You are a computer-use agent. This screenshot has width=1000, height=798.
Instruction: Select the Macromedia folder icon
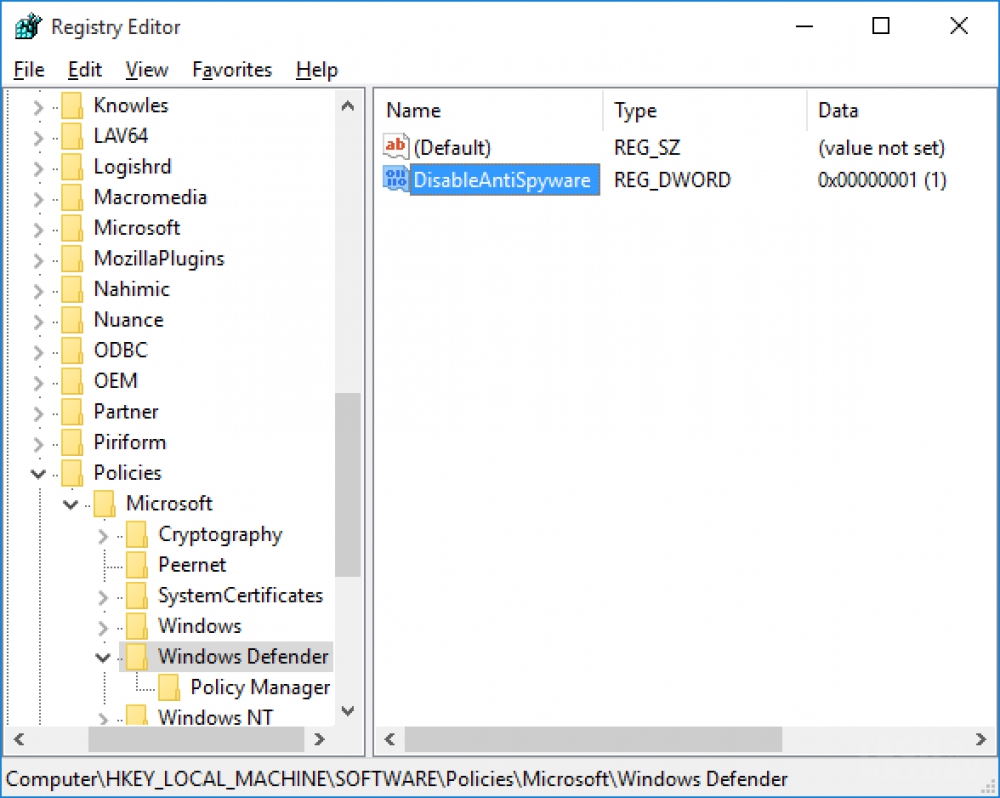[72, 197]
